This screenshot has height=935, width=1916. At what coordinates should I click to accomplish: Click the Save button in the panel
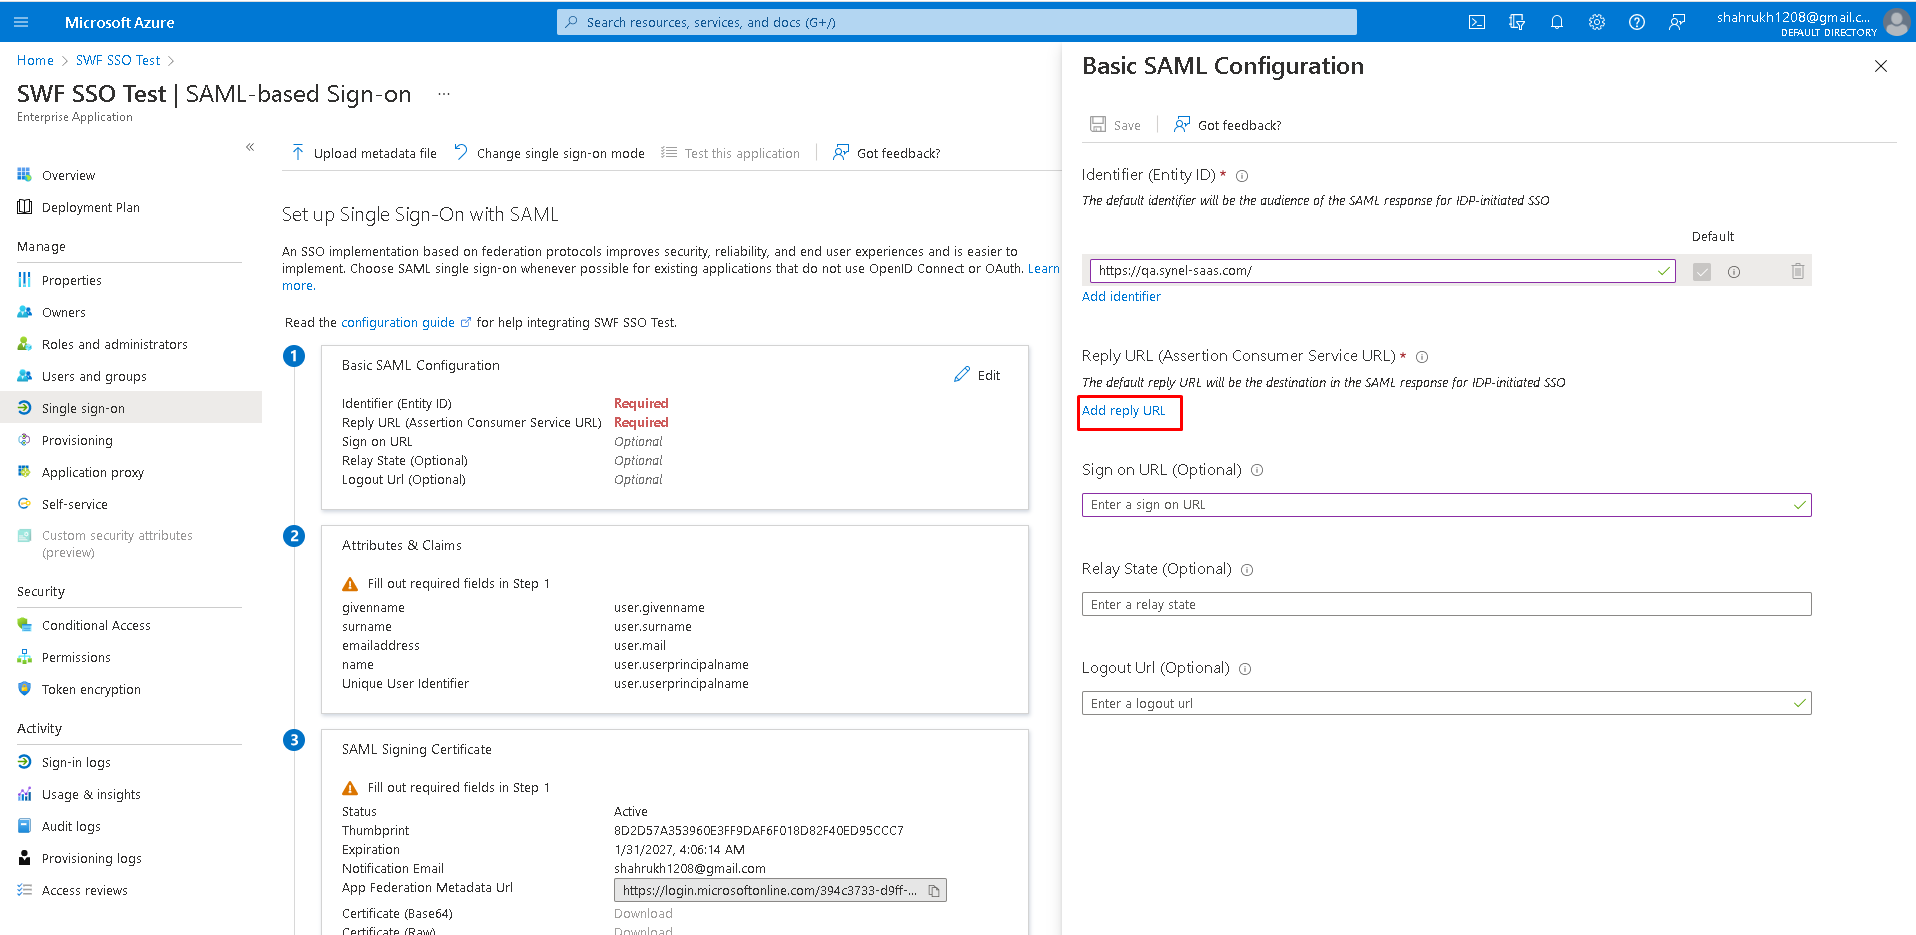coord(1115,125)
